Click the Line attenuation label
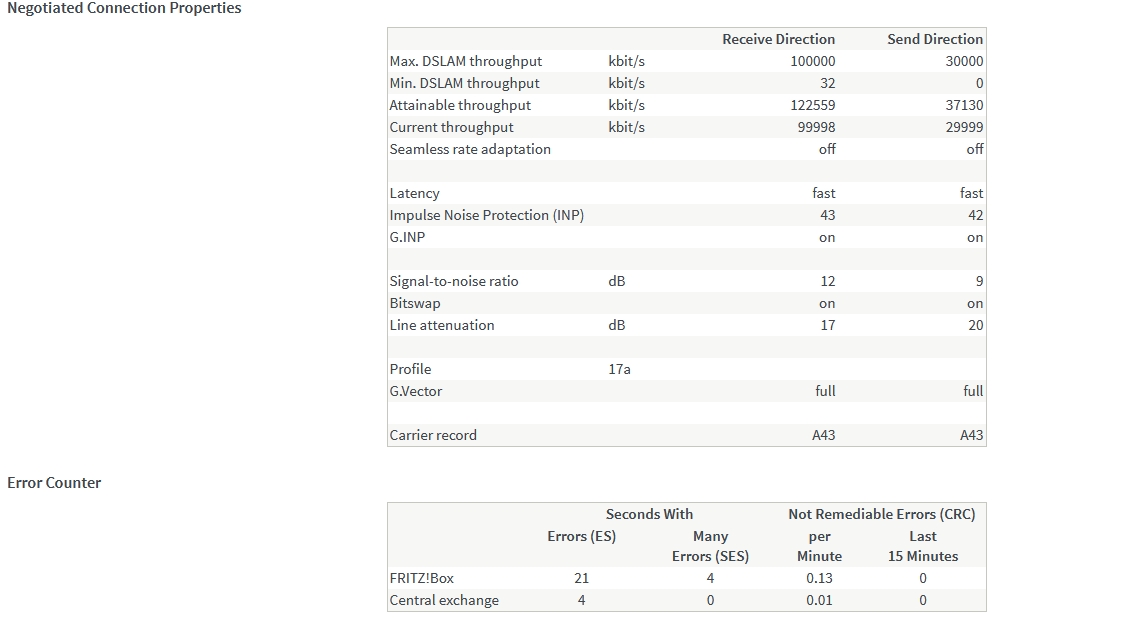The image size is (1146, 620). (442, 325)
